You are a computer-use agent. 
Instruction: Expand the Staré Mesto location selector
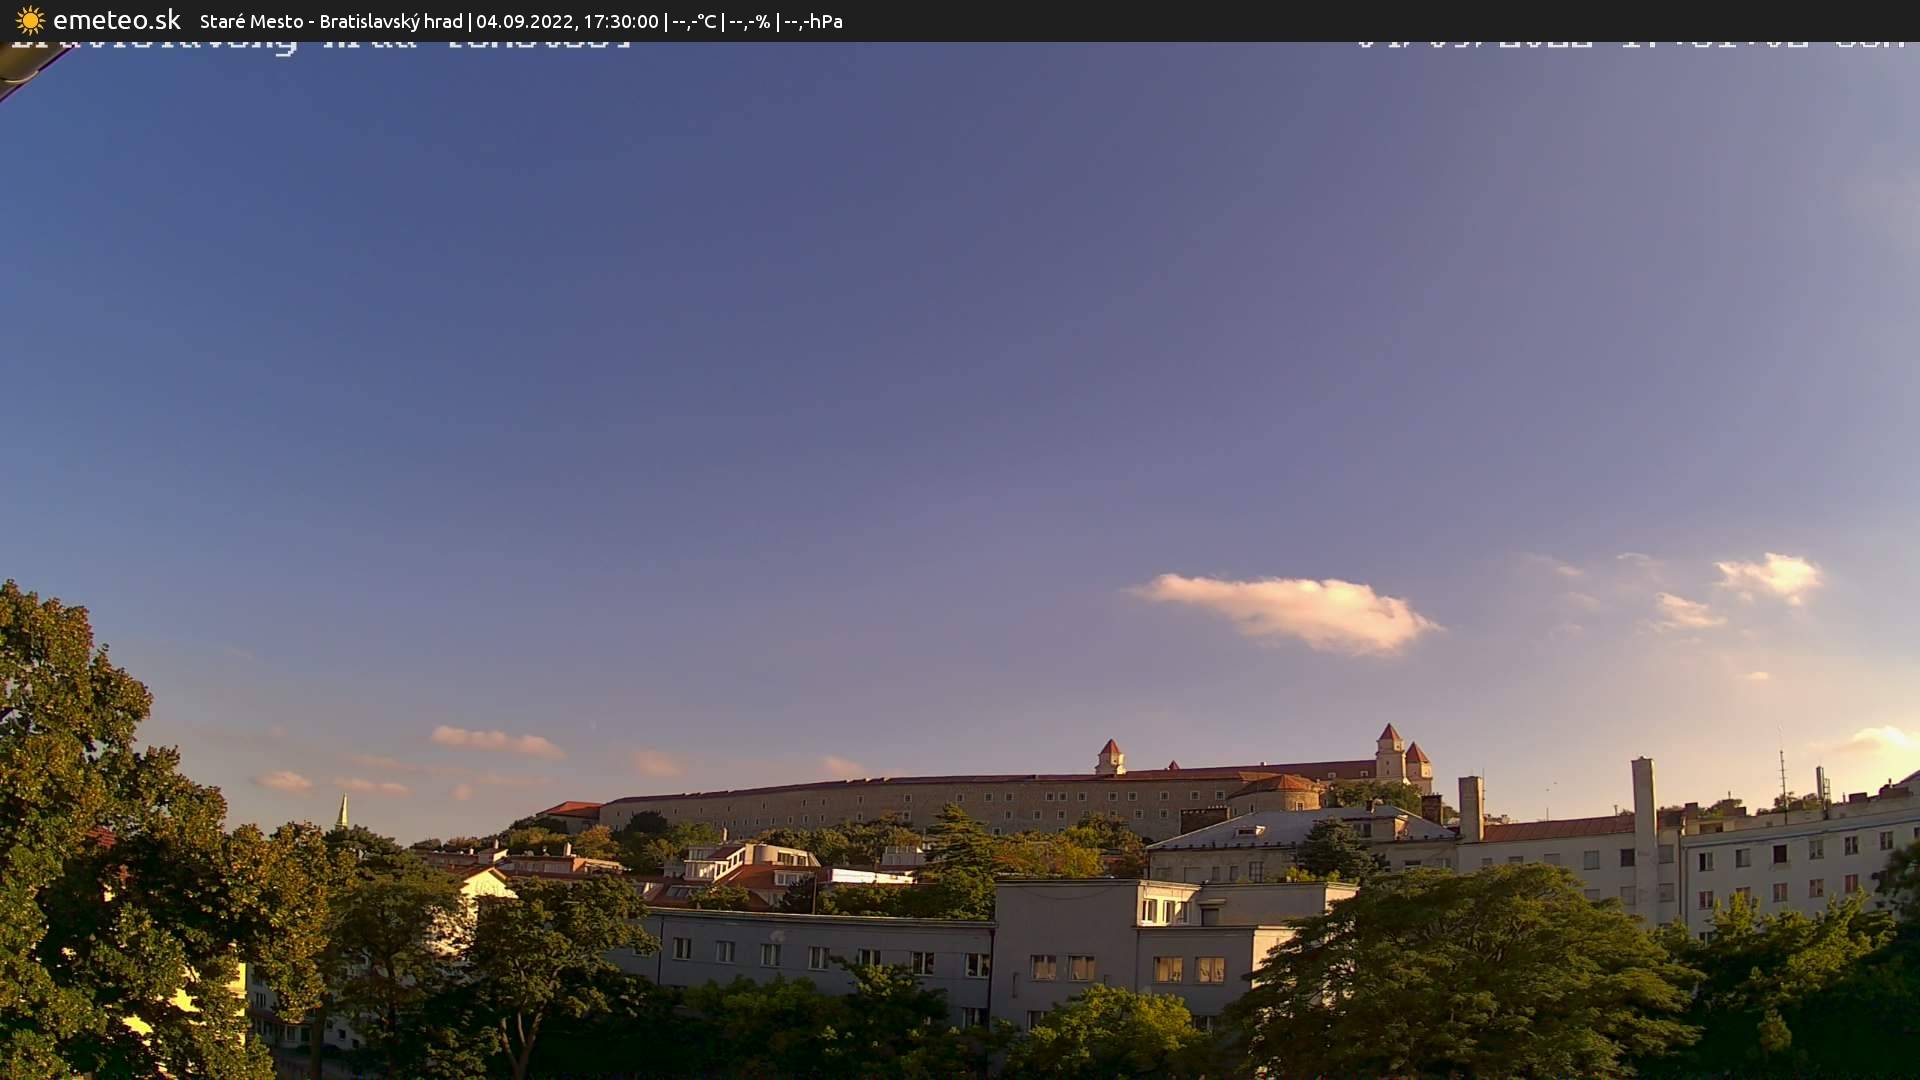coord(250,20)
